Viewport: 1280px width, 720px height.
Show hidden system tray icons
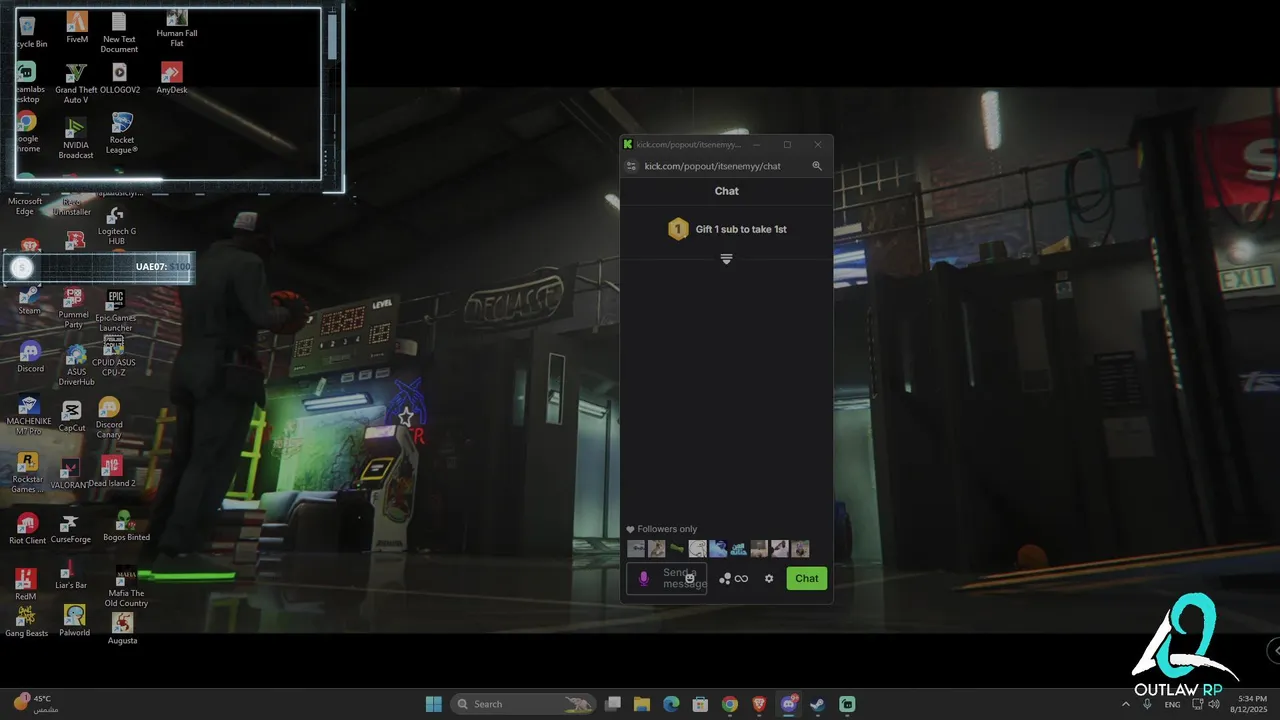pos(1126,704)
